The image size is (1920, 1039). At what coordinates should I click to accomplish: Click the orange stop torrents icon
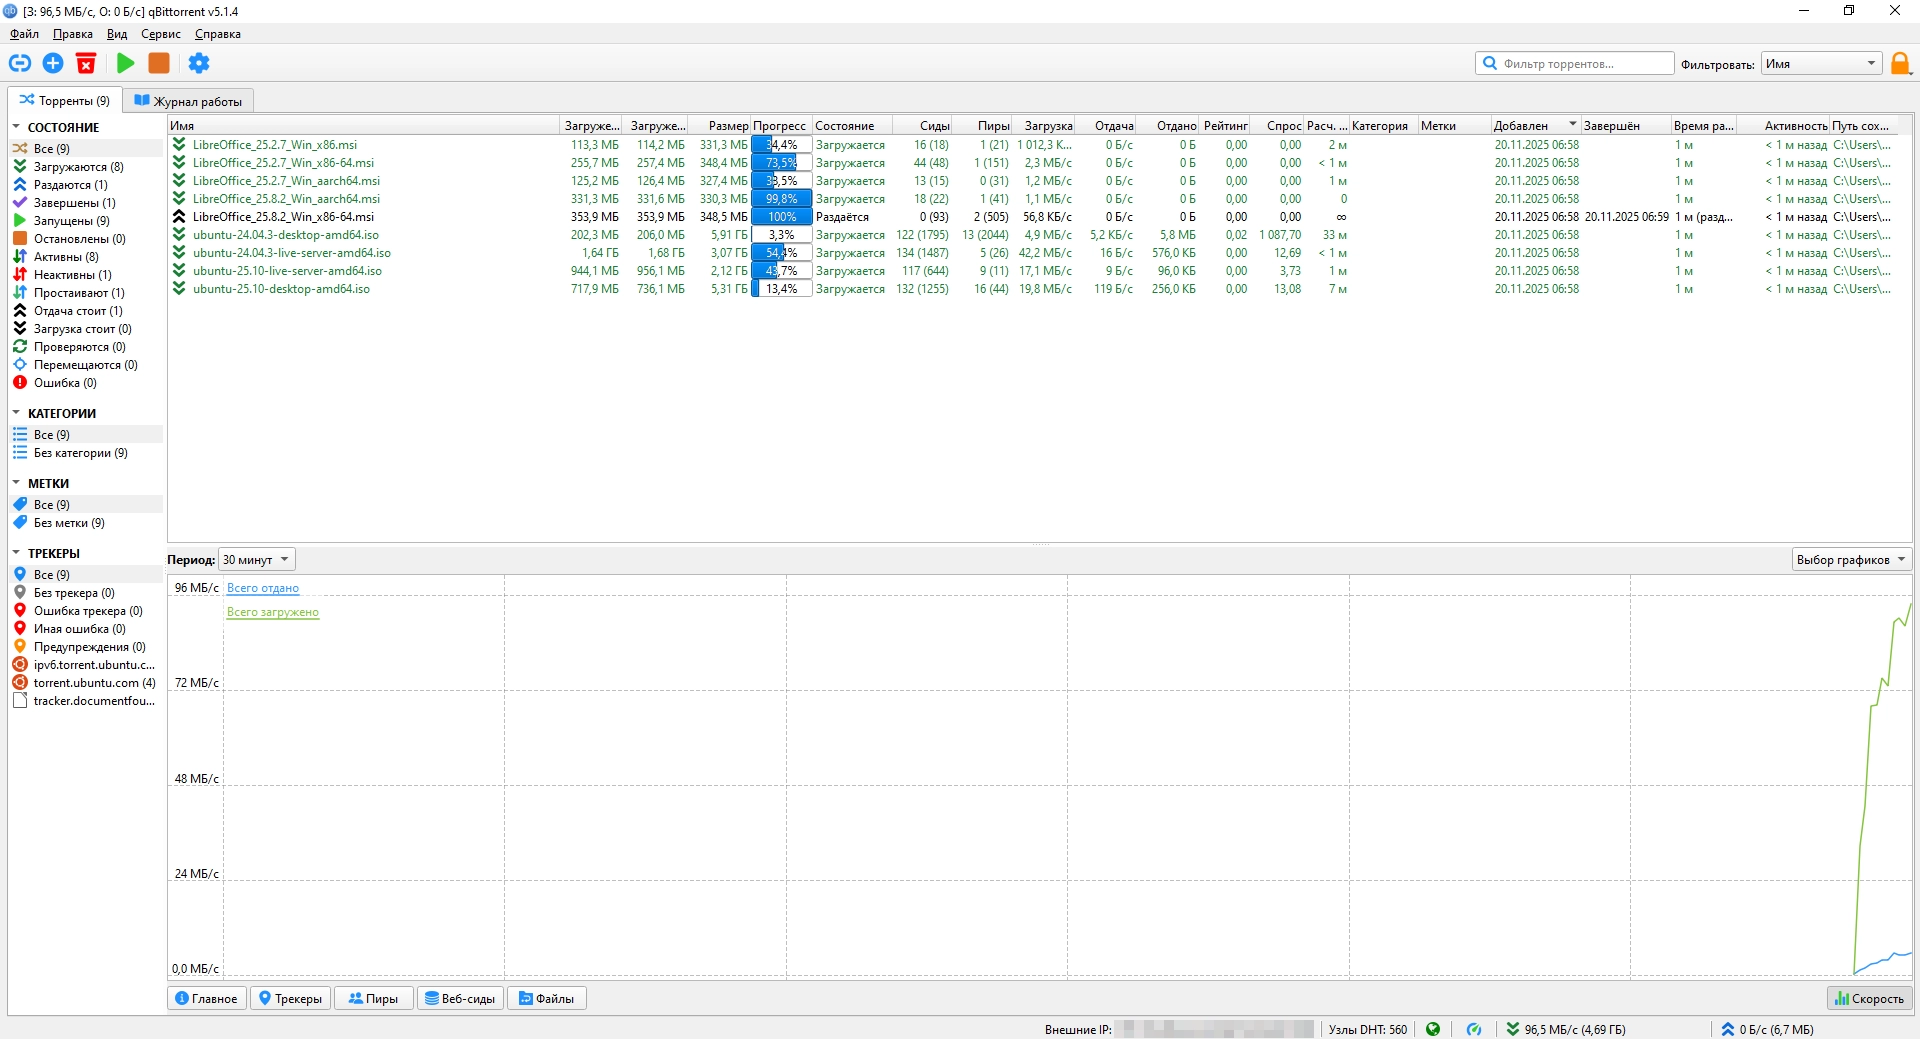pyautogui.click(x=158, y=63)
